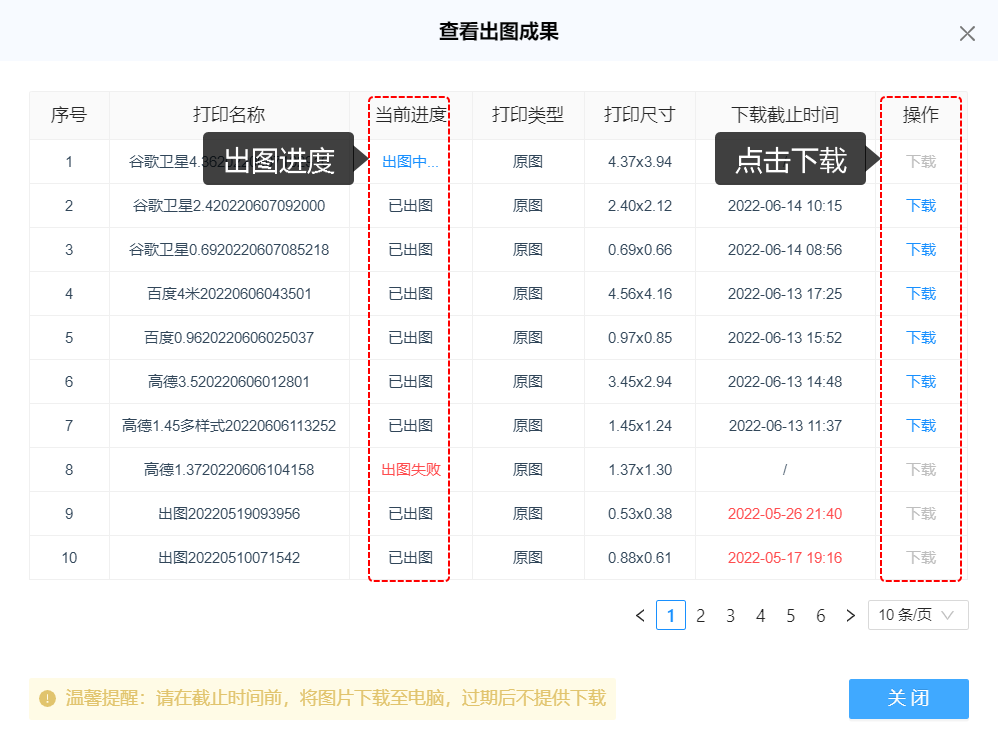Viewport: 998px width, 747px height.
Task: Click expired deadline 2022-05-17 19:16
Action: [785, 557]
